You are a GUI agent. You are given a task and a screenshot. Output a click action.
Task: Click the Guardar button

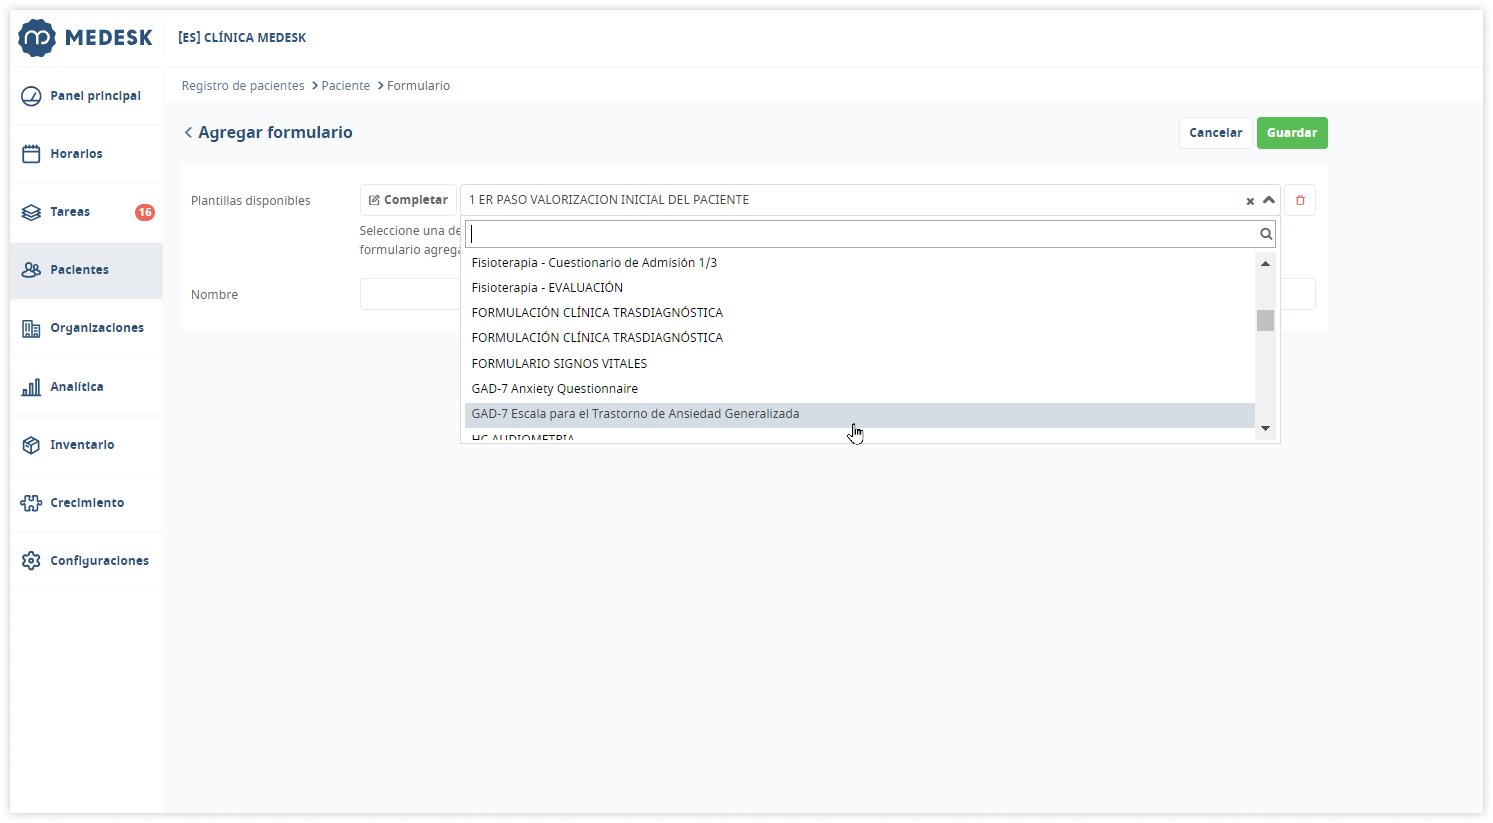[x=1292, y=133]
